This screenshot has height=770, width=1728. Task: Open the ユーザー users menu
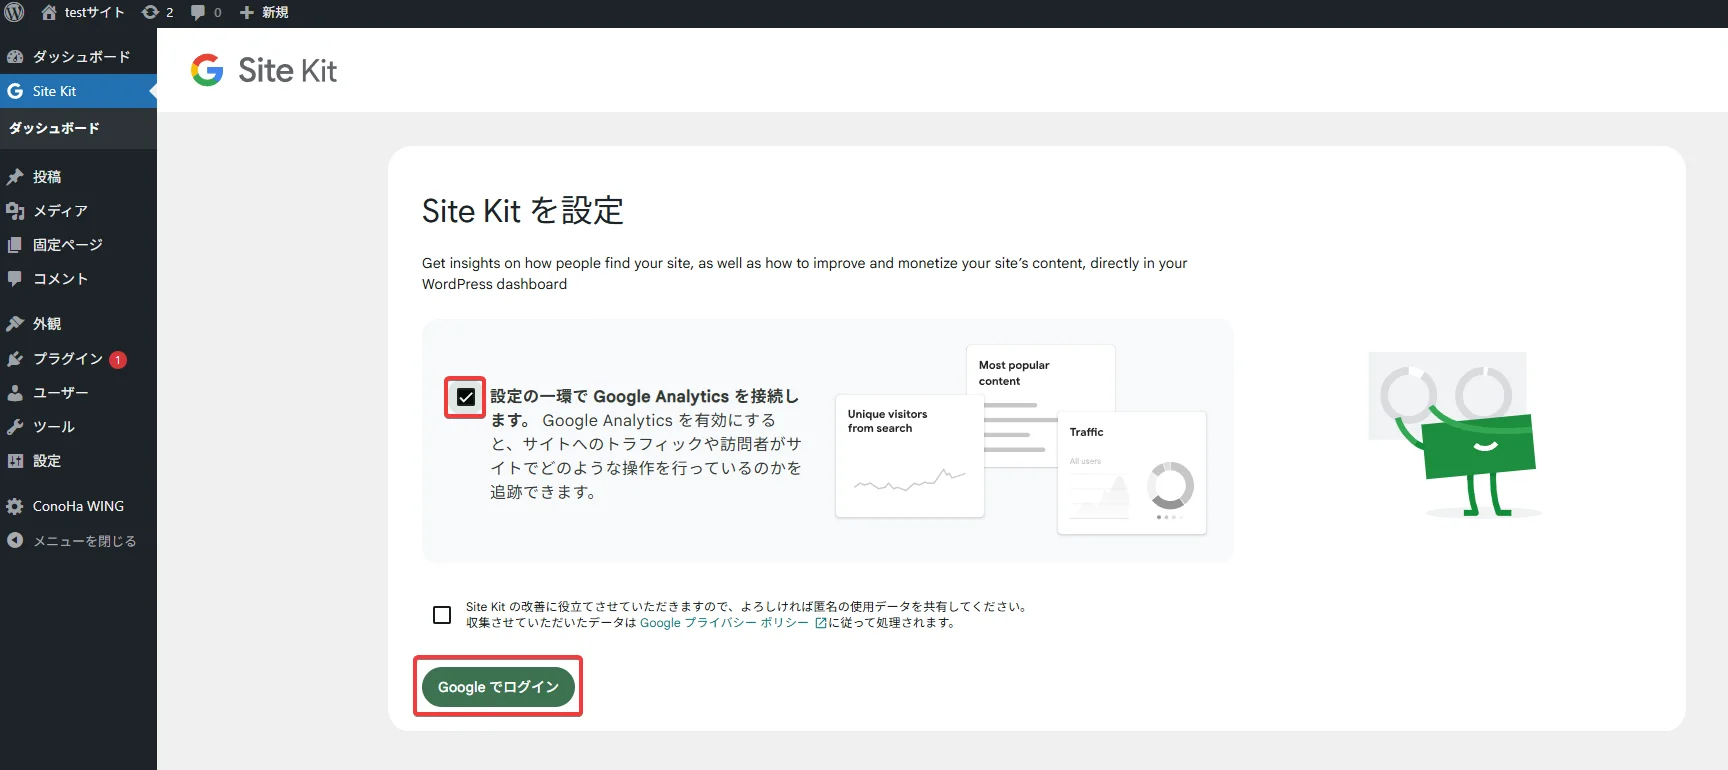click(78, 393)
